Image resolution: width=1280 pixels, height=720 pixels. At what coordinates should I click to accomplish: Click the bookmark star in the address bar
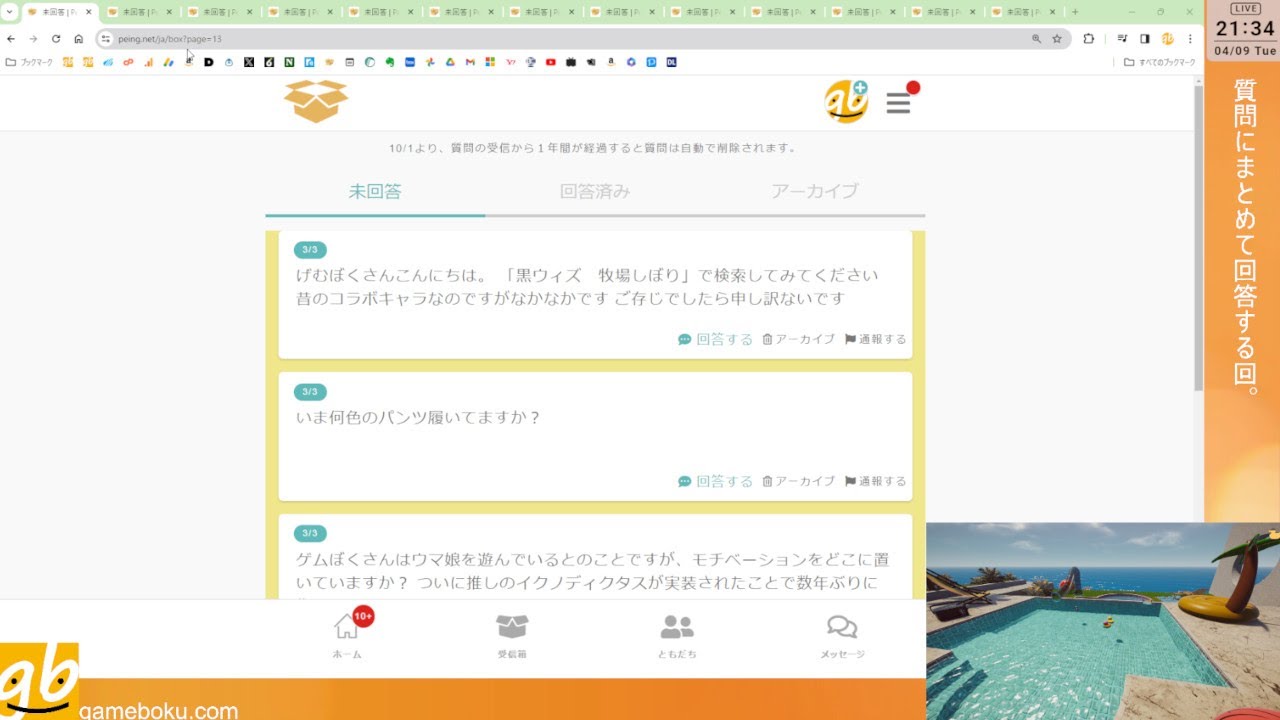pyautogui.click(x=1057, y=38)
